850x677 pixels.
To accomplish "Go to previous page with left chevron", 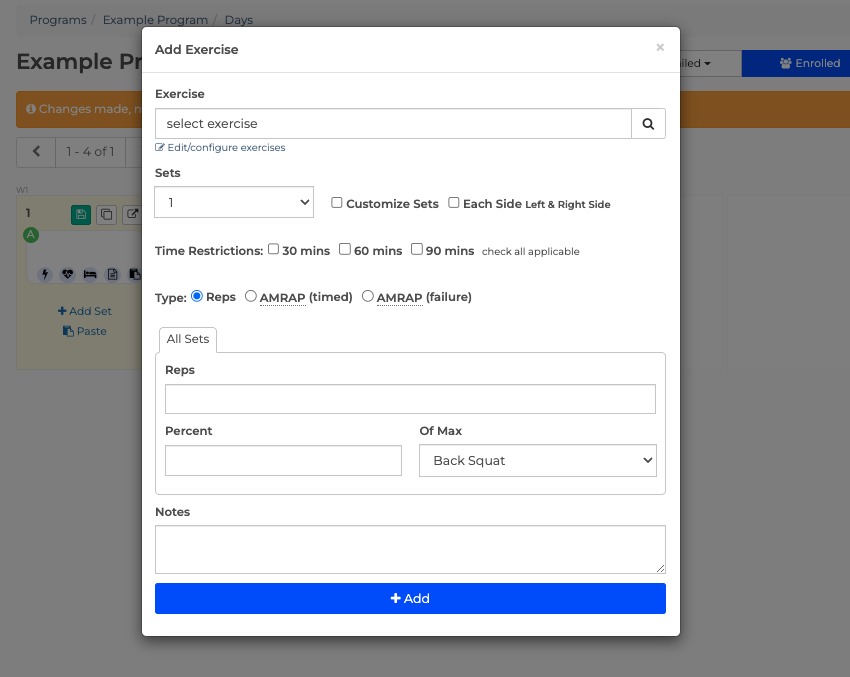I will click(x=36, y=152).
